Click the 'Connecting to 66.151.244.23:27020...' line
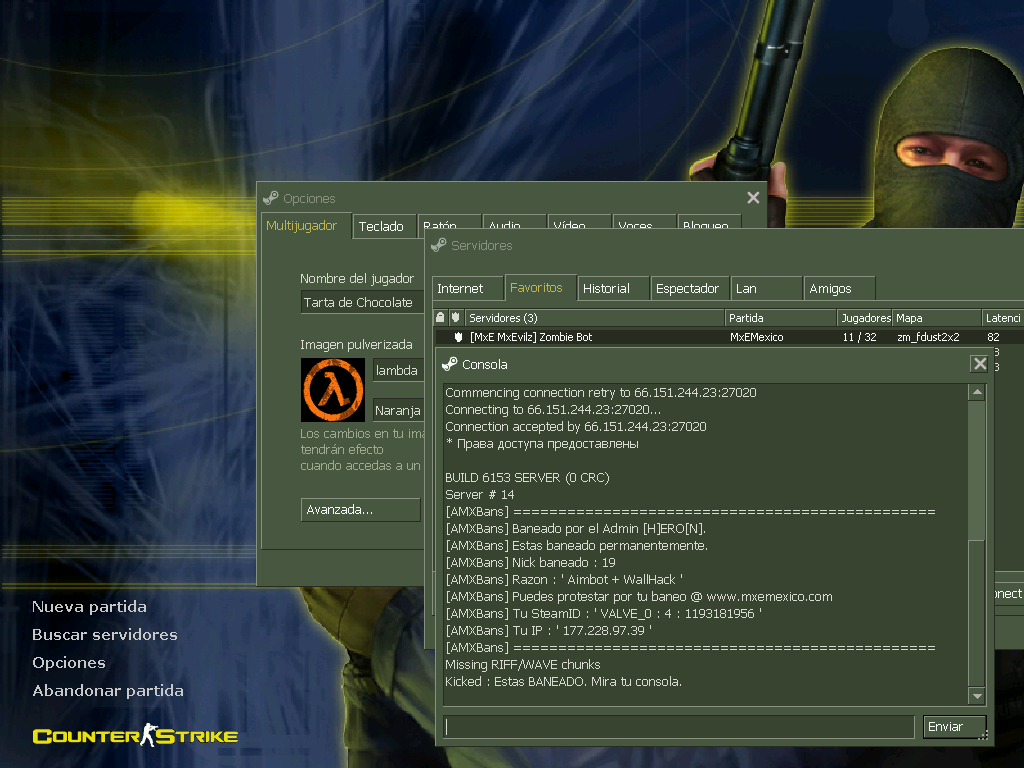 [x=553, y=409]
